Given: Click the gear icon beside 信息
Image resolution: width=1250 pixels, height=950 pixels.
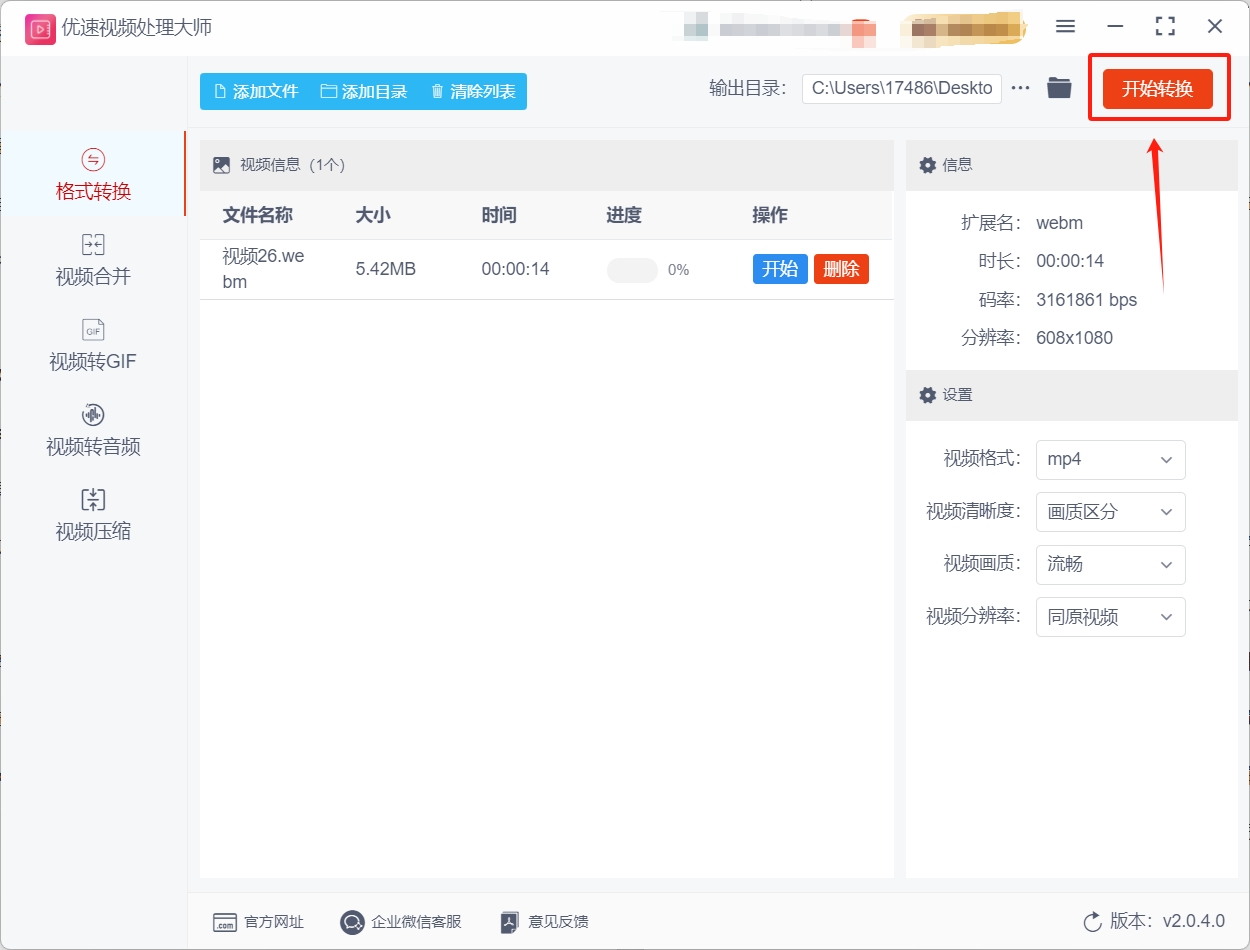Looking at the screenshot, I should point(928,165).
